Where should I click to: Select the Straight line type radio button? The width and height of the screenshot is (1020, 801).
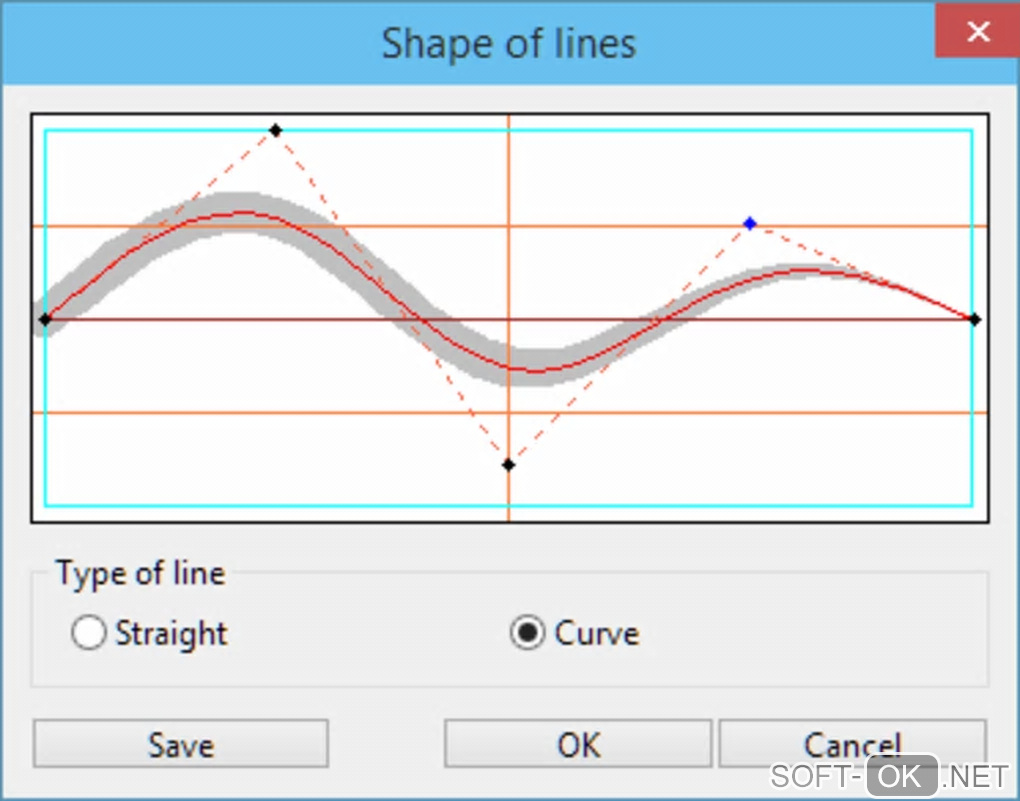tap(89, 633)
